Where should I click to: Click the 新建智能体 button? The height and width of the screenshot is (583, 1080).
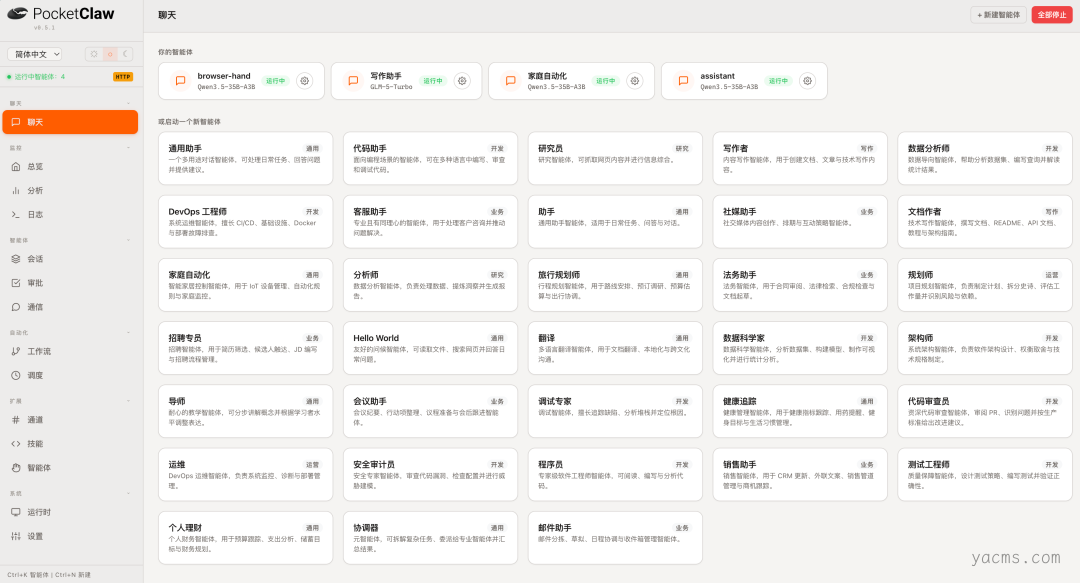click(998, 15)
